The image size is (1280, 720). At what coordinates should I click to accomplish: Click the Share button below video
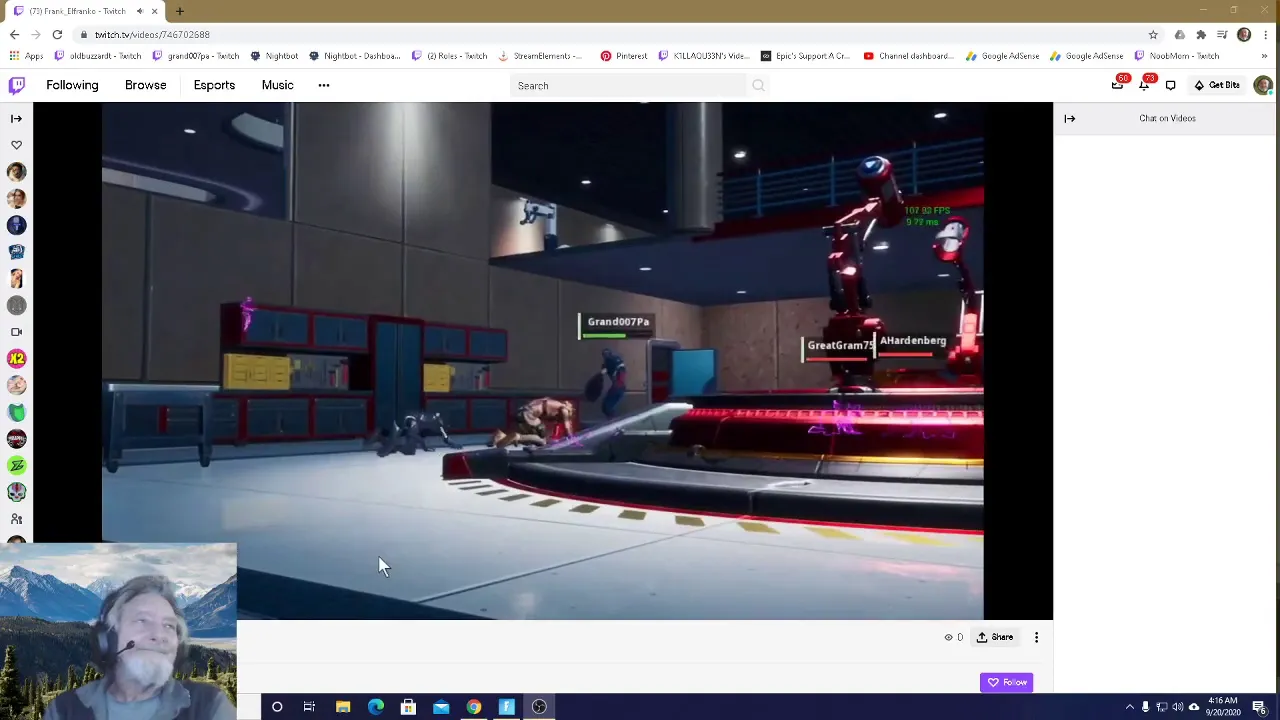tap(995, 637)
